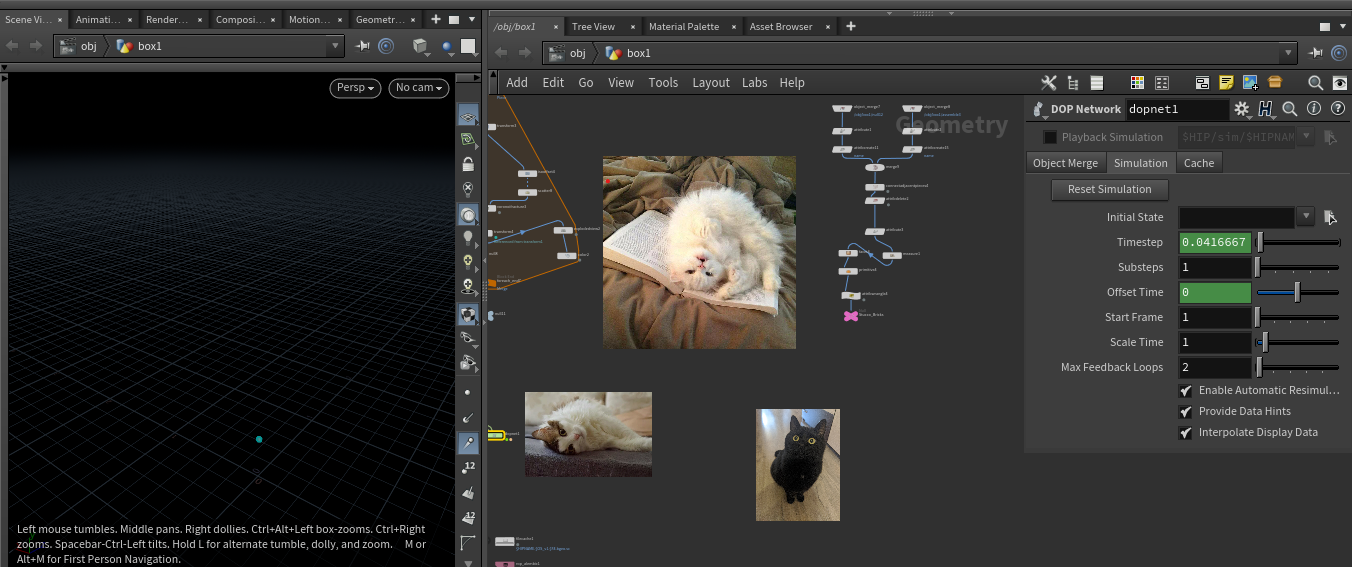The width and height of the screenshot is (1352, 567).
Task: Switch to the Cache tab
Action: (1198, 163)
